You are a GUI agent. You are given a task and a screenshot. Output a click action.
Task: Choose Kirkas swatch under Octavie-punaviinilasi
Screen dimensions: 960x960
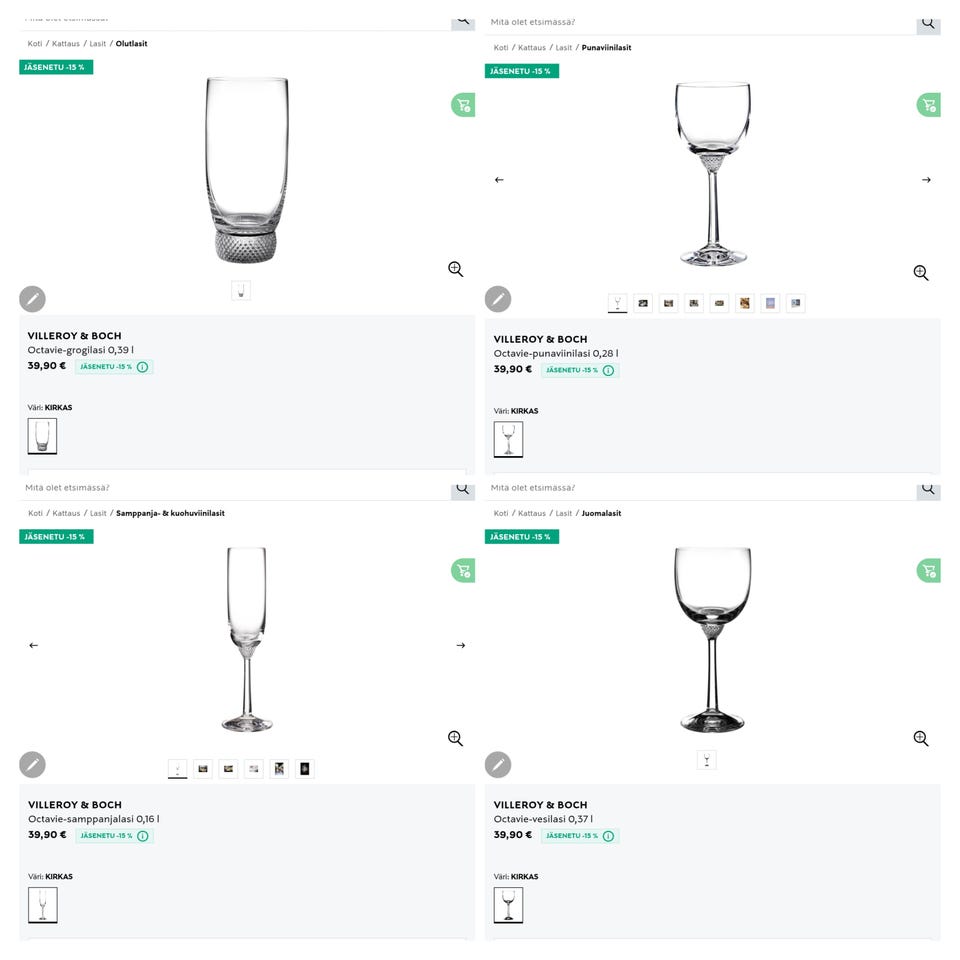point(508,439)
